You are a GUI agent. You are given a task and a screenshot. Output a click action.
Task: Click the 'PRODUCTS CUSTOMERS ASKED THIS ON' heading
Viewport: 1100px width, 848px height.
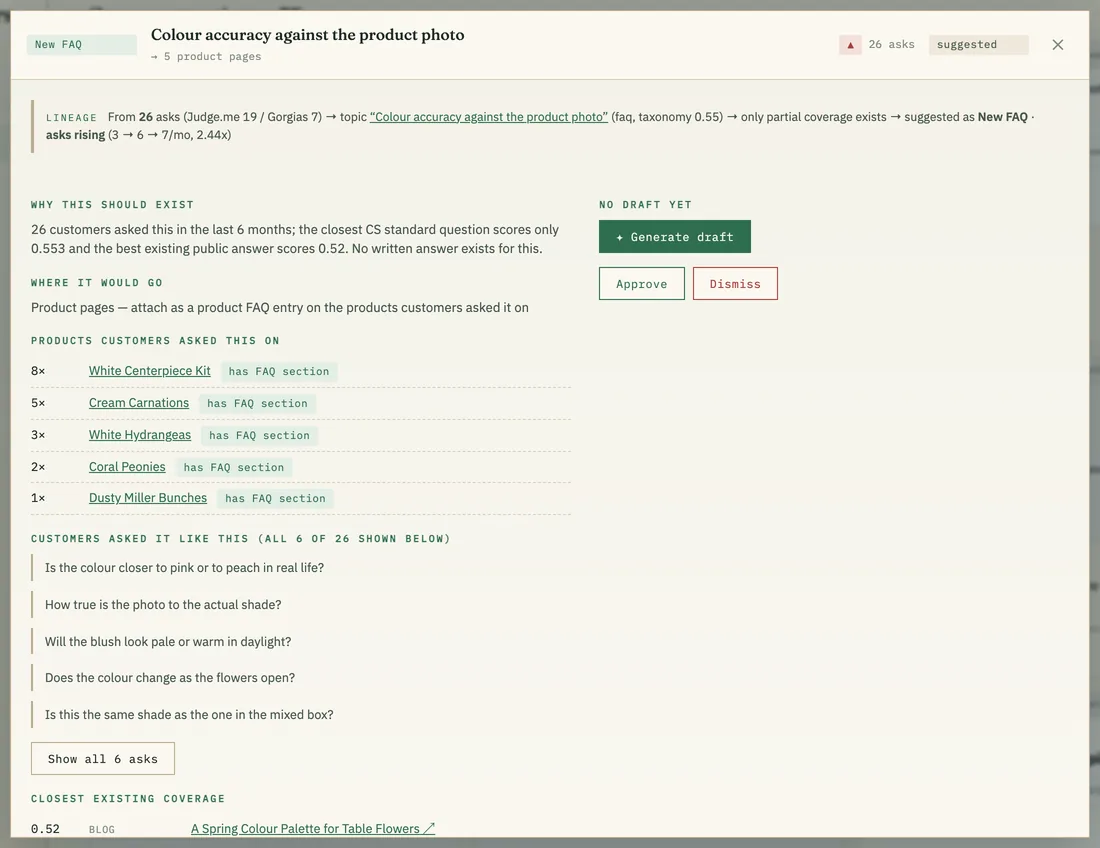point(155,341)
